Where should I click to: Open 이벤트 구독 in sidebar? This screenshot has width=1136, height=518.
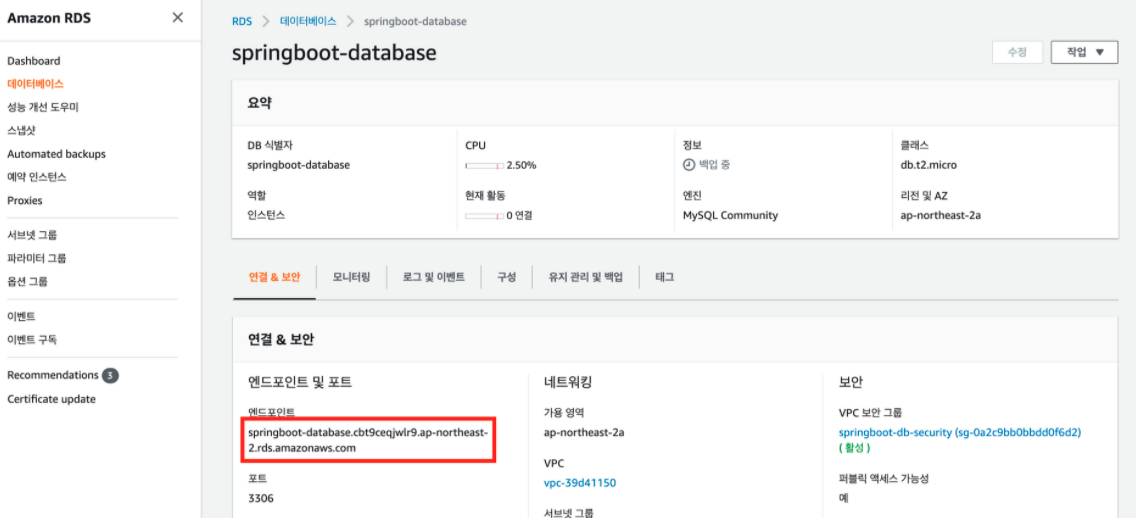click(x=32, y=340)
